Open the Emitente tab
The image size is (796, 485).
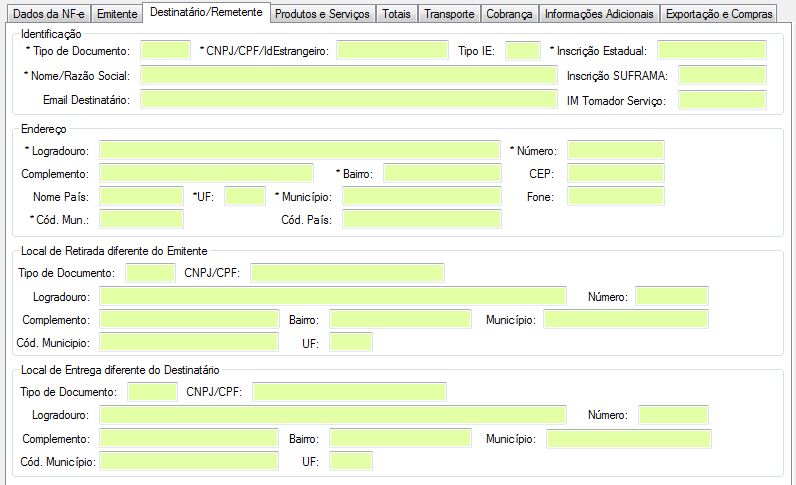coord(117,14)
